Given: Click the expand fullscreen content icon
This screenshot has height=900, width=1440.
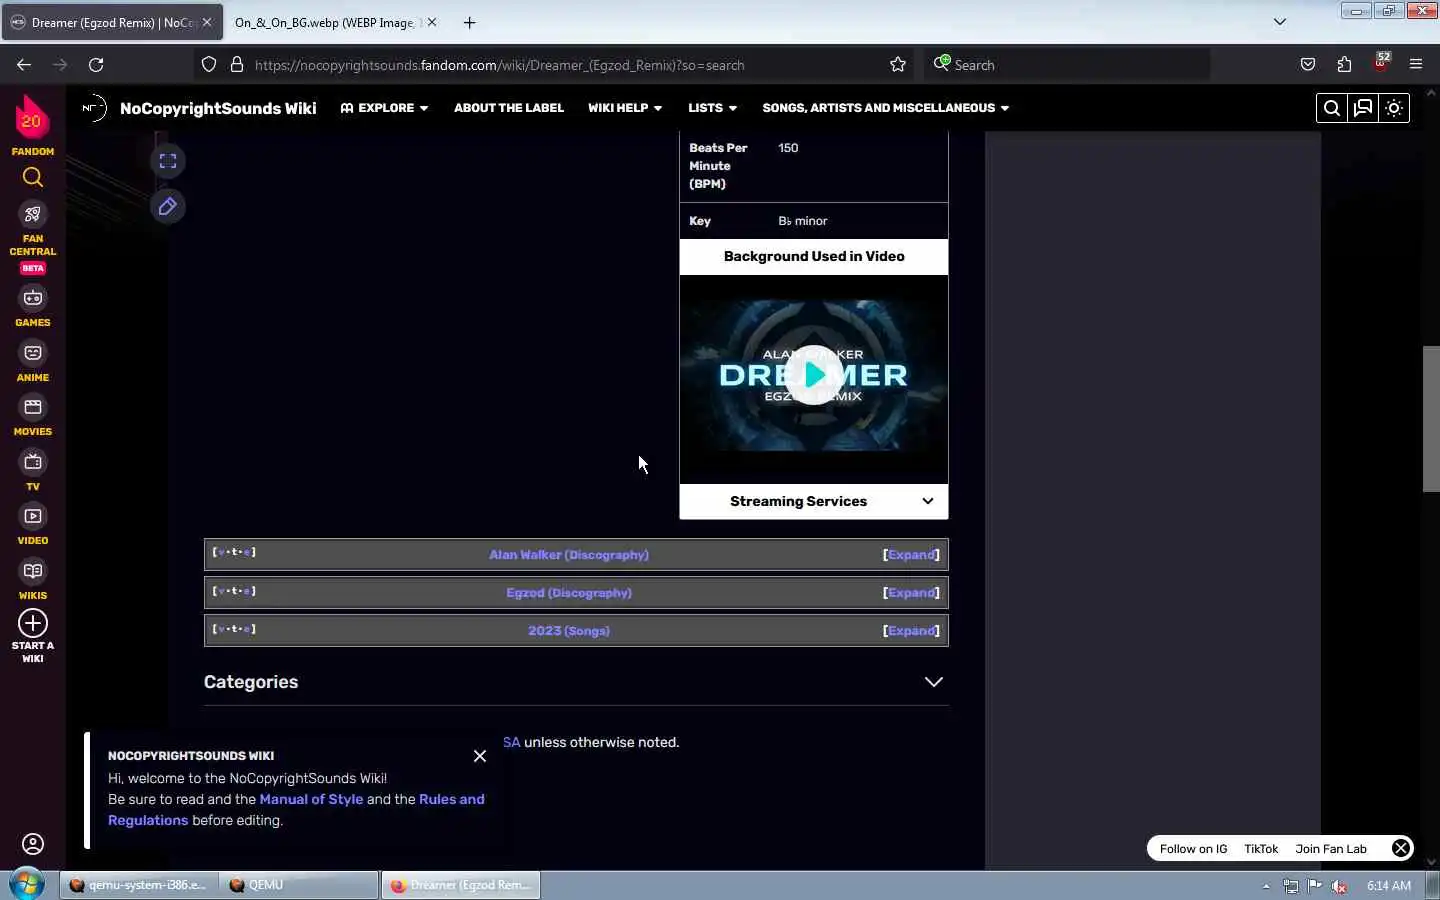Looking at the screenshot, I should coord(168,161).
